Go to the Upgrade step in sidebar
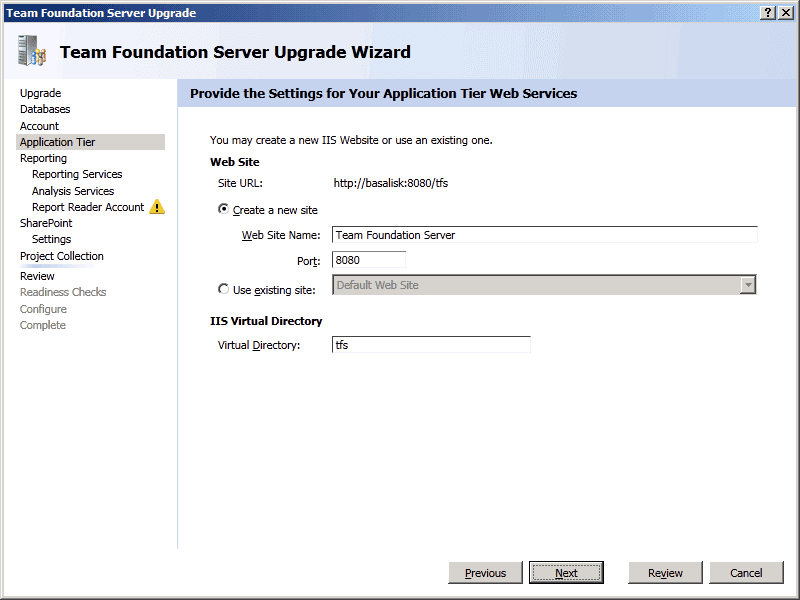 [x=40, y=93]
